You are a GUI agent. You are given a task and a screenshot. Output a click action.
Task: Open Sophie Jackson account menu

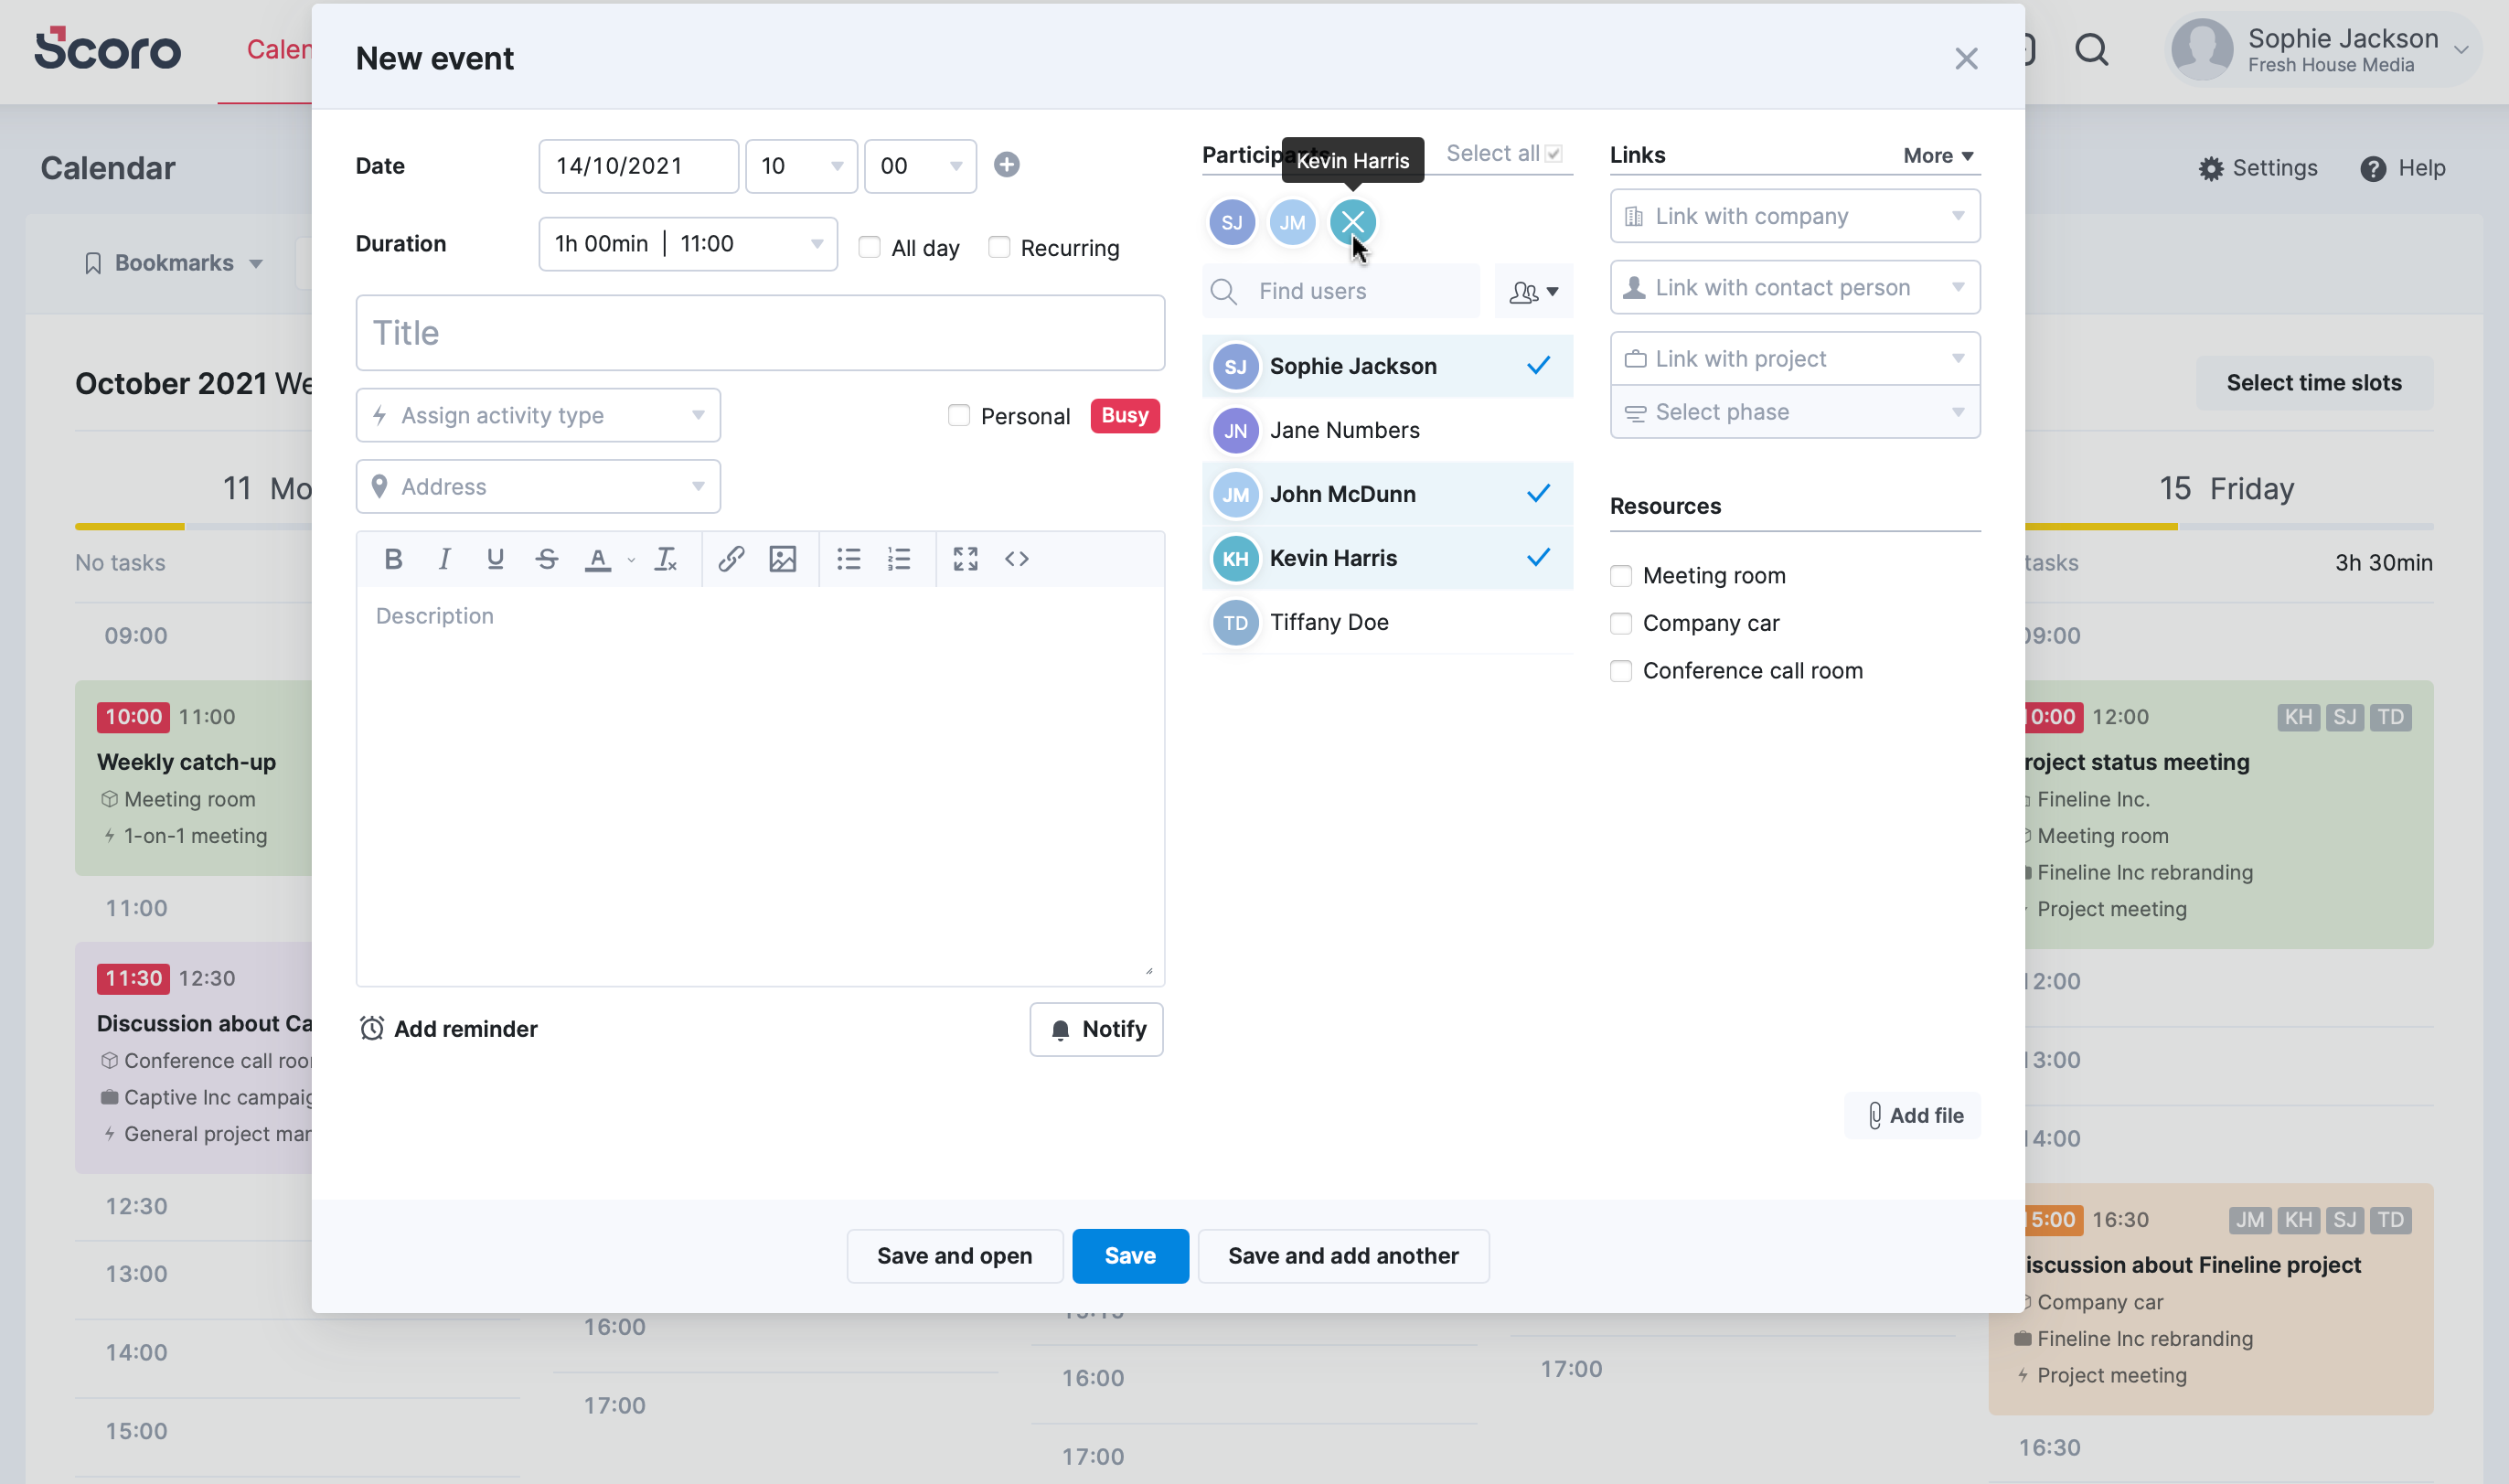[2323, 50]
